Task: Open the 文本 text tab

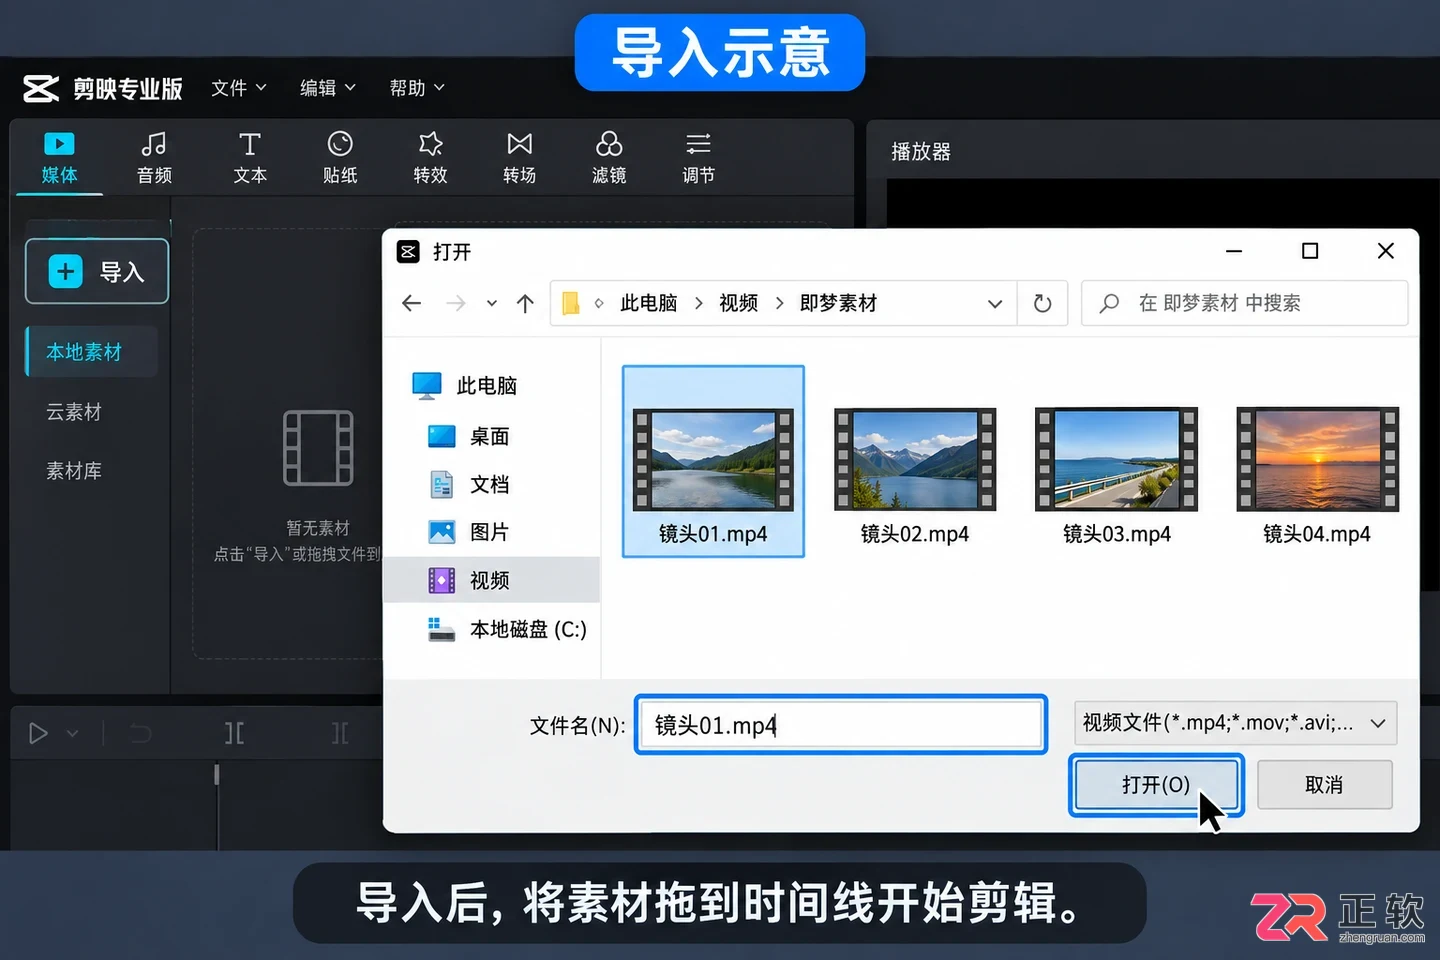Action: [250, 158]
